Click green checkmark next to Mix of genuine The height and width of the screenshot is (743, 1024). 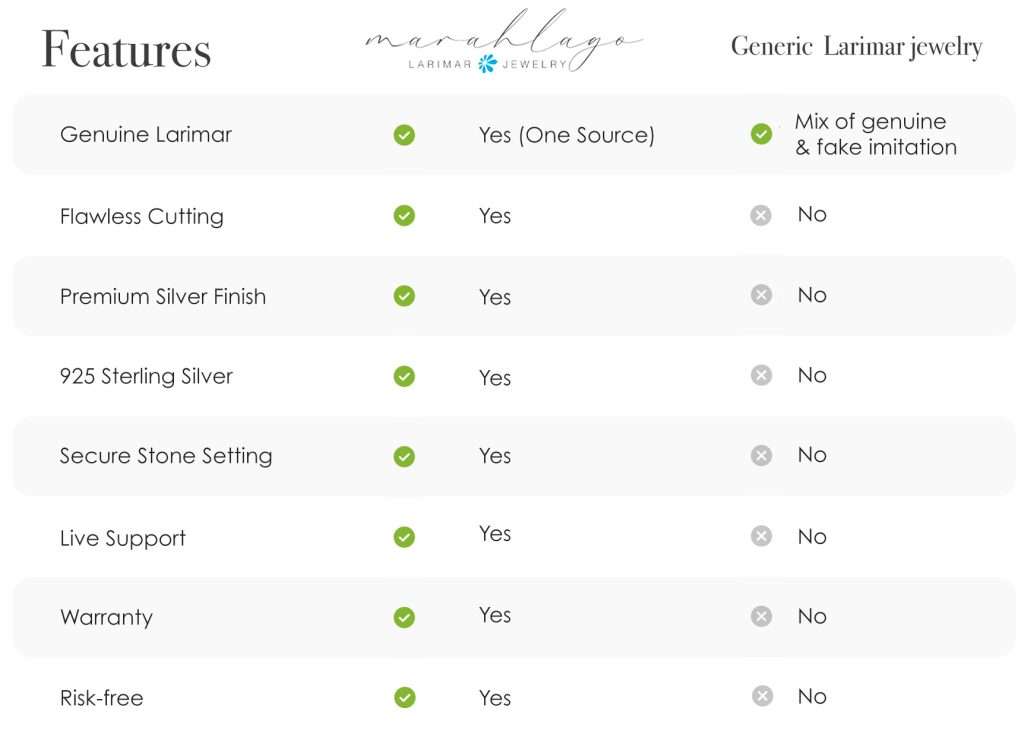[x=761, y=134]
